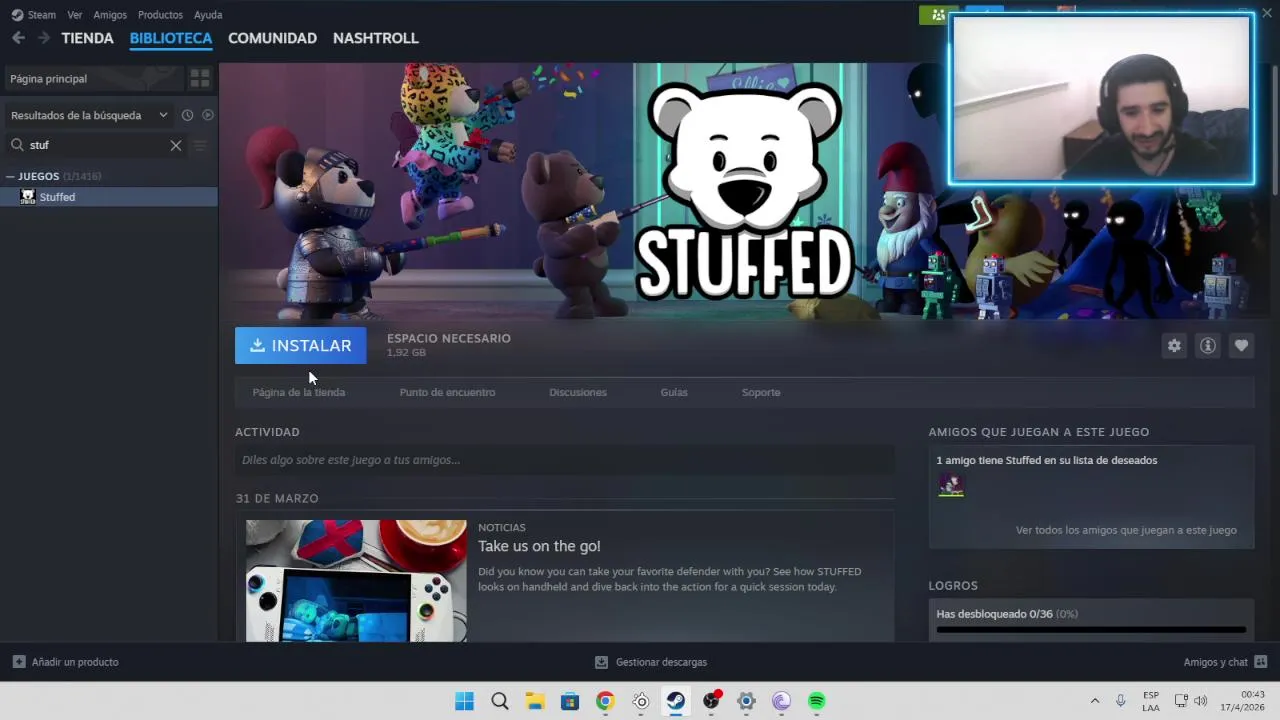Click the plus icon for Añadir un producto

click(x=19, y=662)
